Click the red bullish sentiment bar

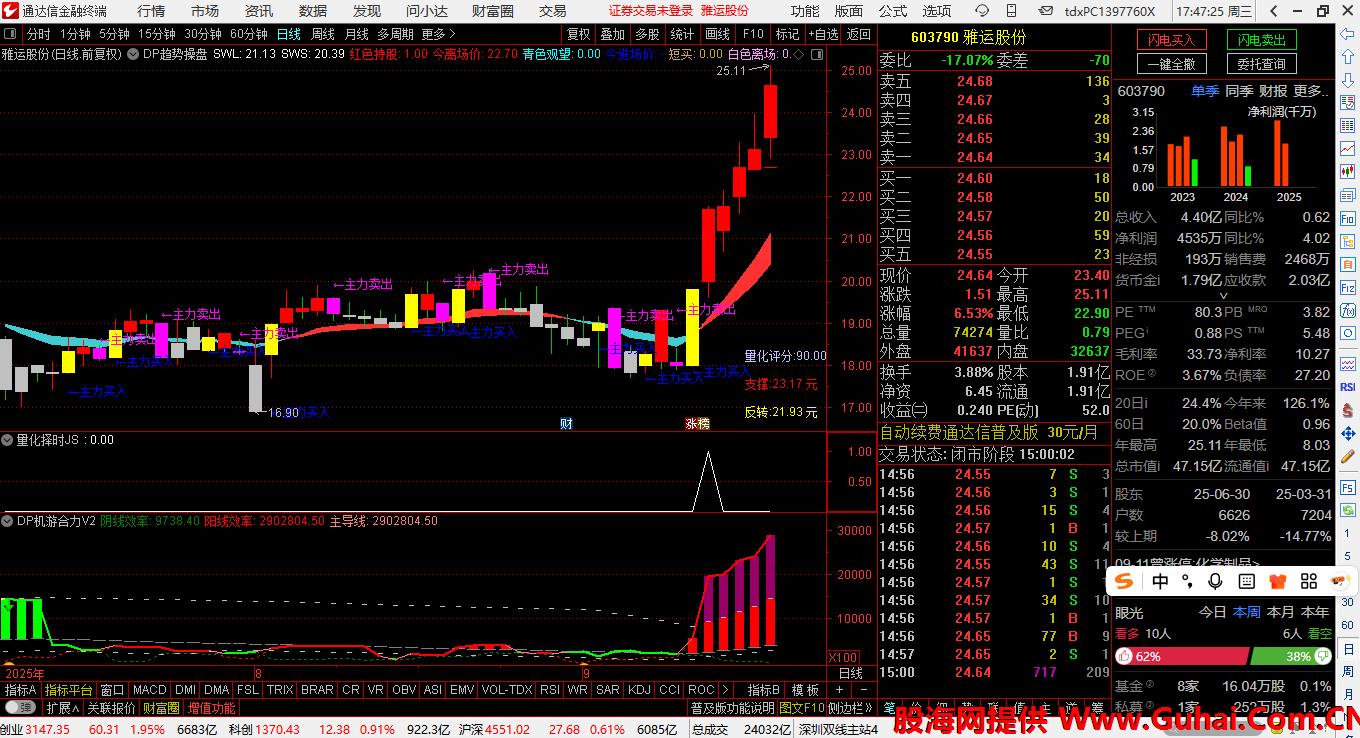click(x=1181, y=657)
